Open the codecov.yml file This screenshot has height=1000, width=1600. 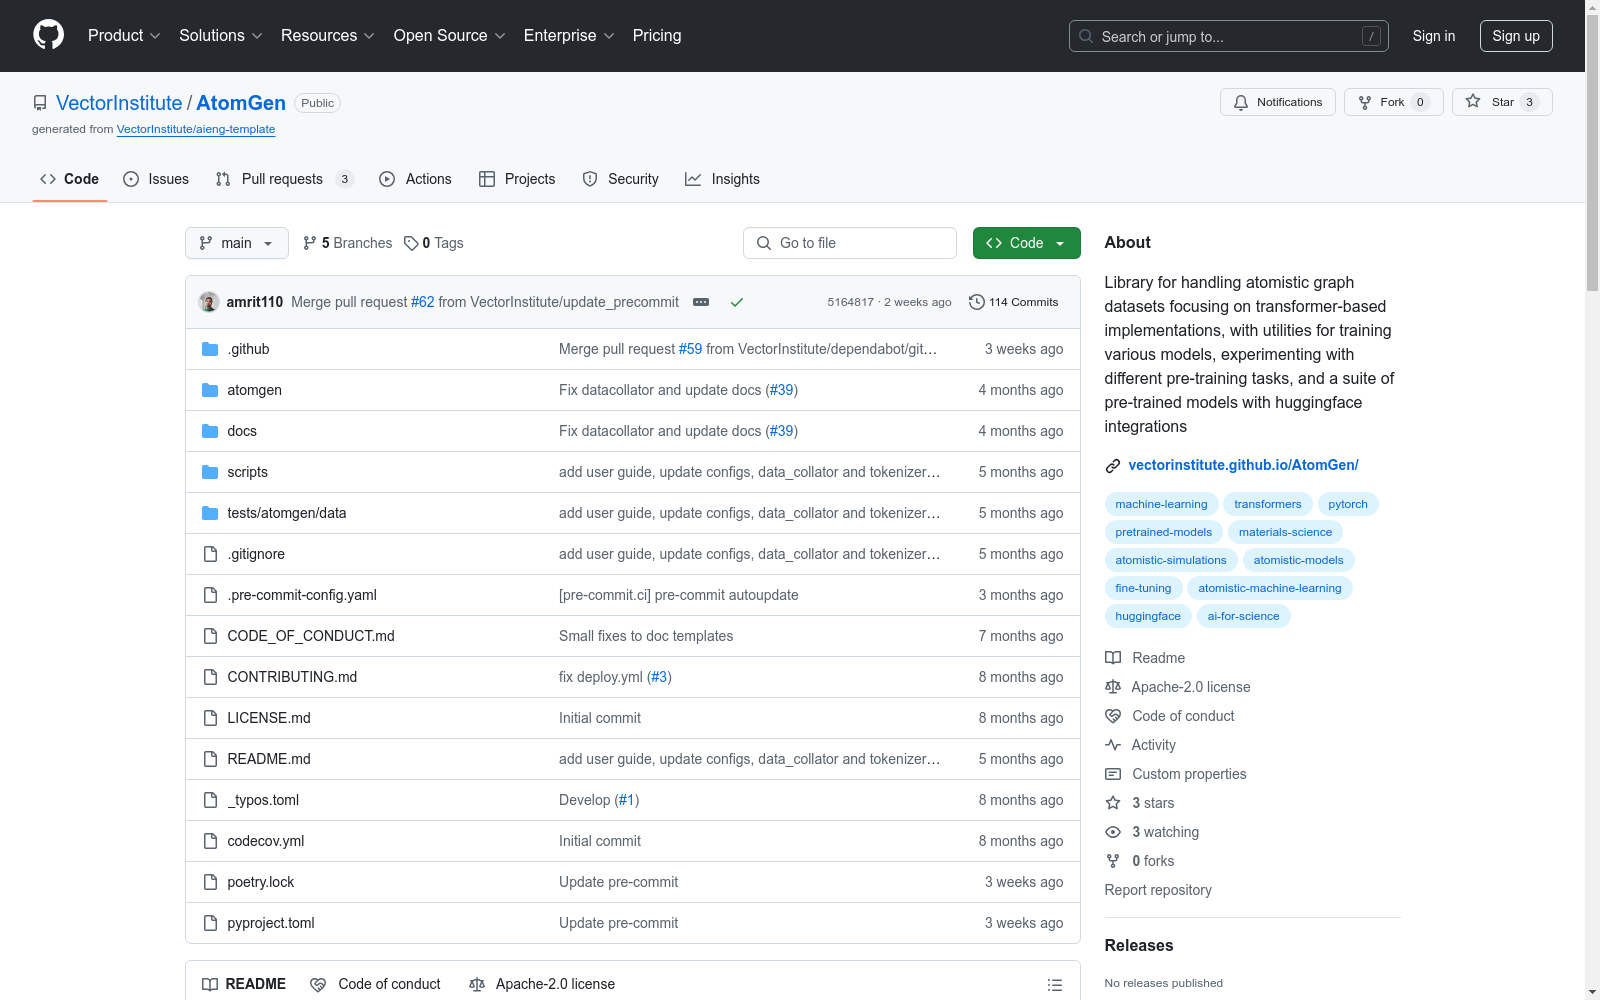click(x=266, y=841)
